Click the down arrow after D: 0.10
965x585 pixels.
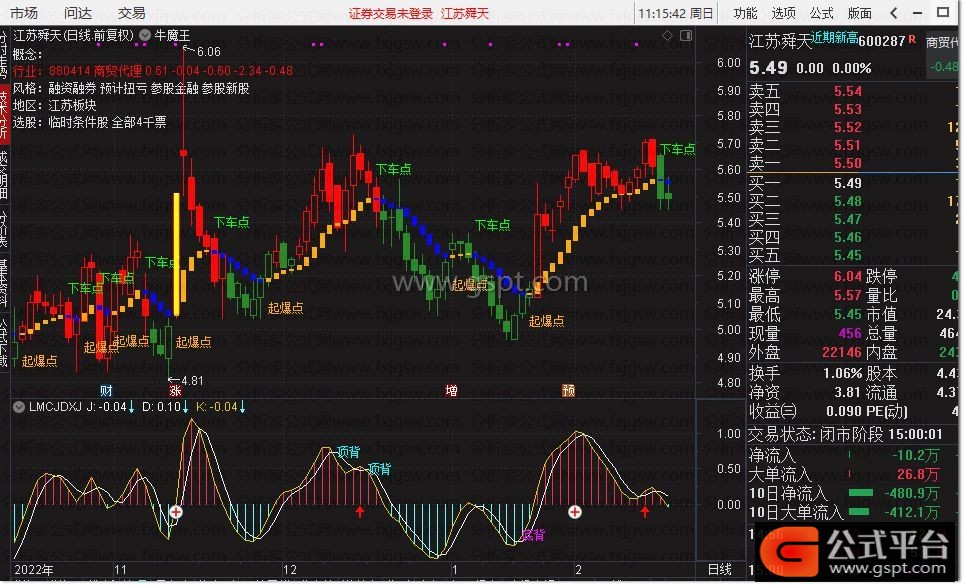coord(185,407)
